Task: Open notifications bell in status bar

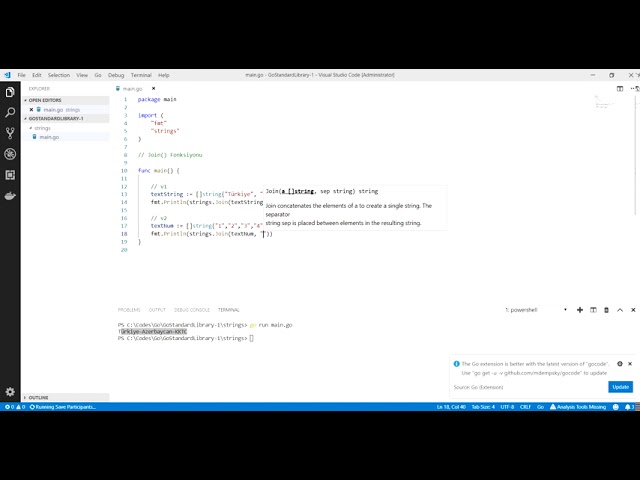Action: (629, 407)
